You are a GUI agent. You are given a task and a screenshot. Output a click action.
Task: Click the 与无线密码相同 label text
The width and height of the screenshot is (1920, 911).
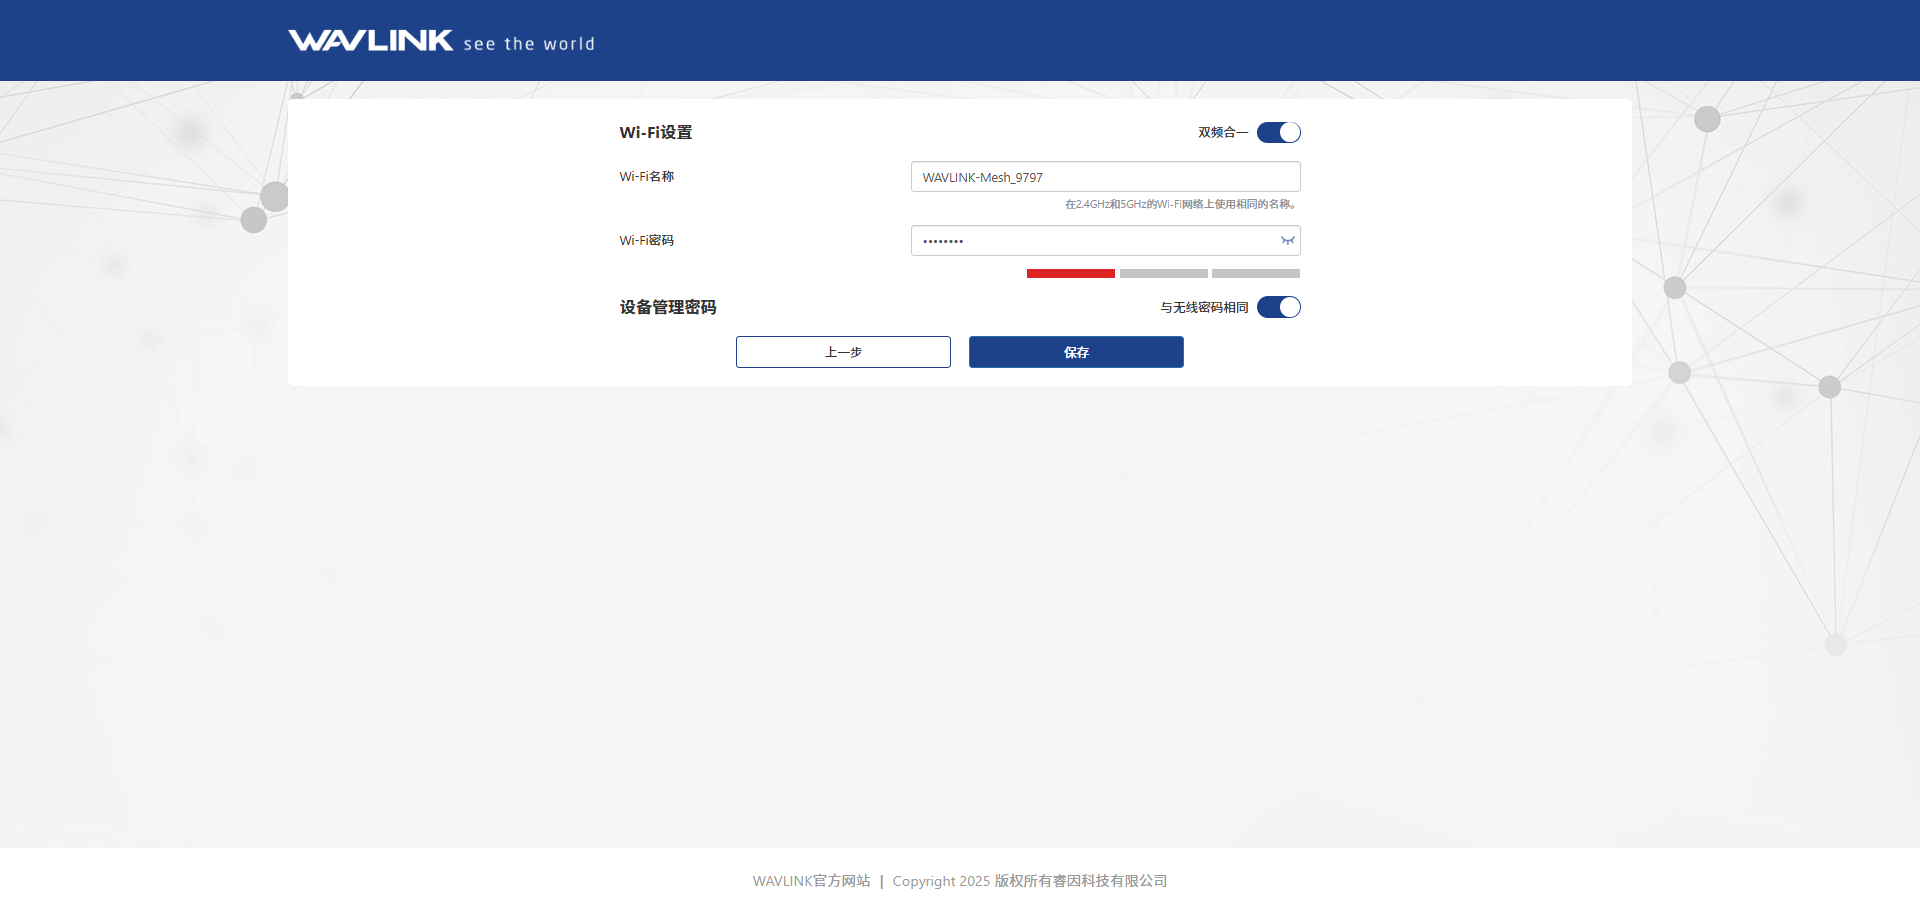click(1203, 307)
